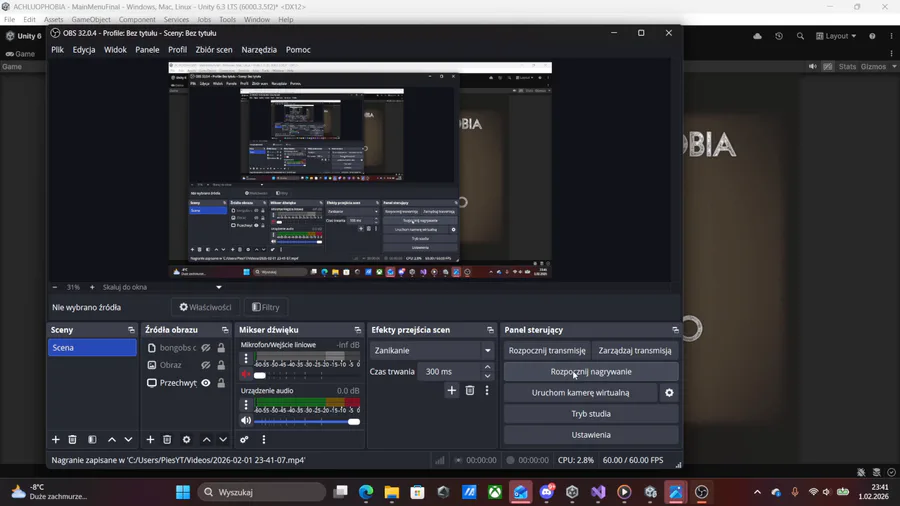
Task: Select Scena in the scenes list
Action: click(x=92, y=348)
